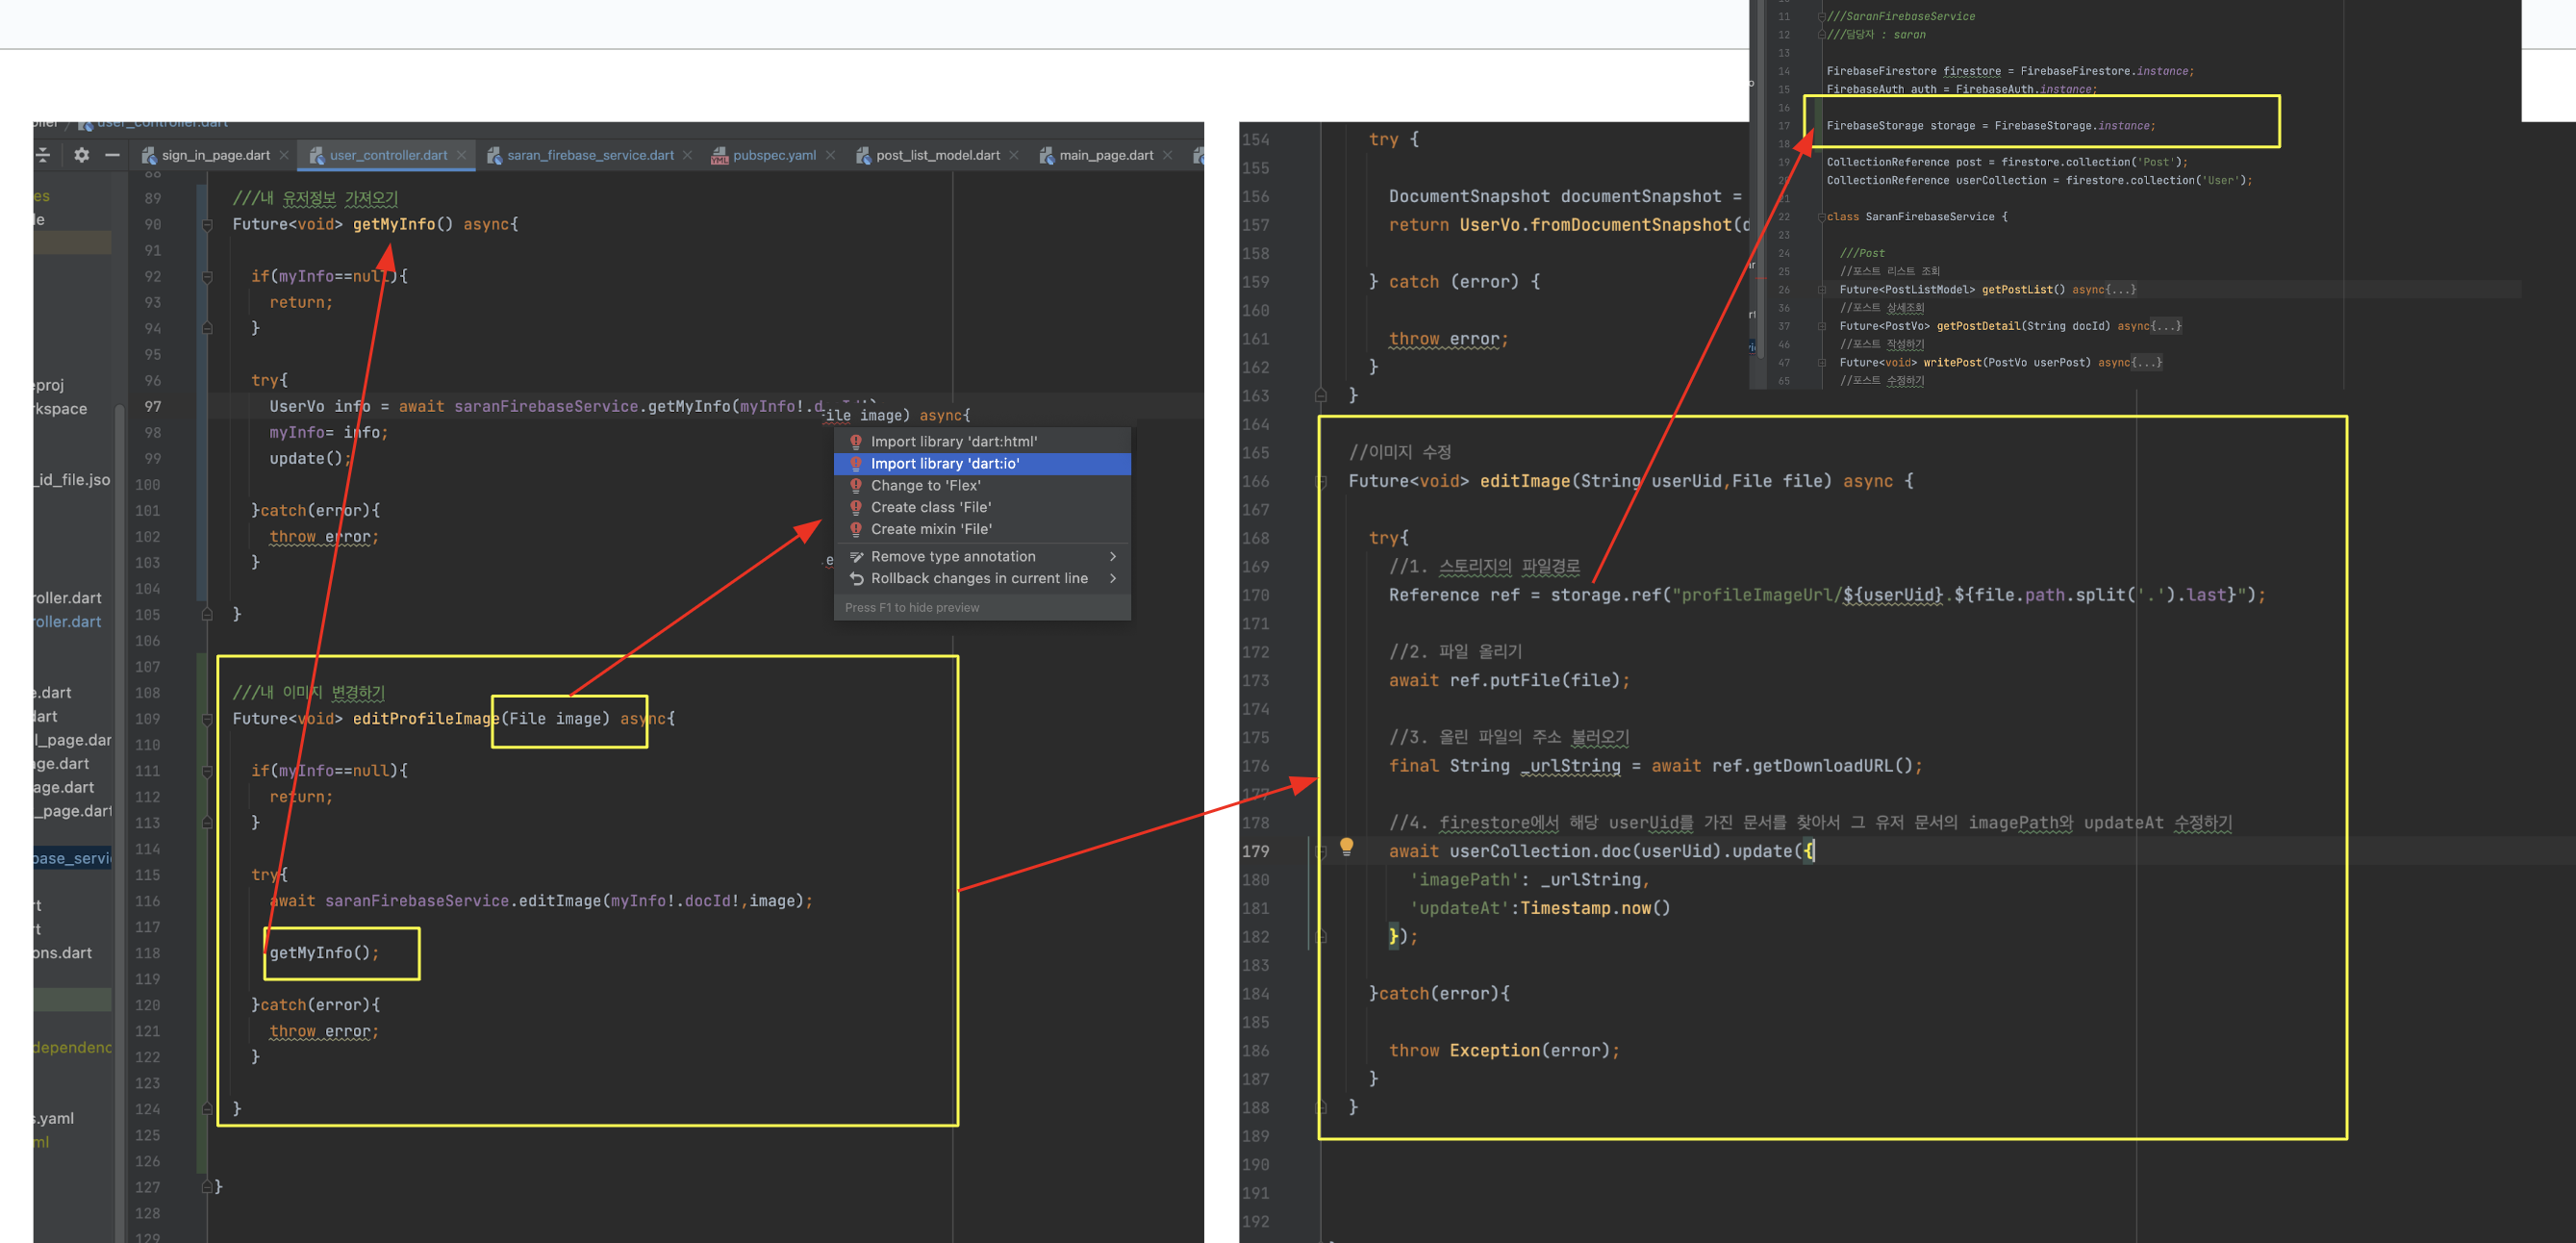Screen dimensions: 2576x1243
Task: Close the saran_firebase_service.dart tab
Action: tap(688, 155)
